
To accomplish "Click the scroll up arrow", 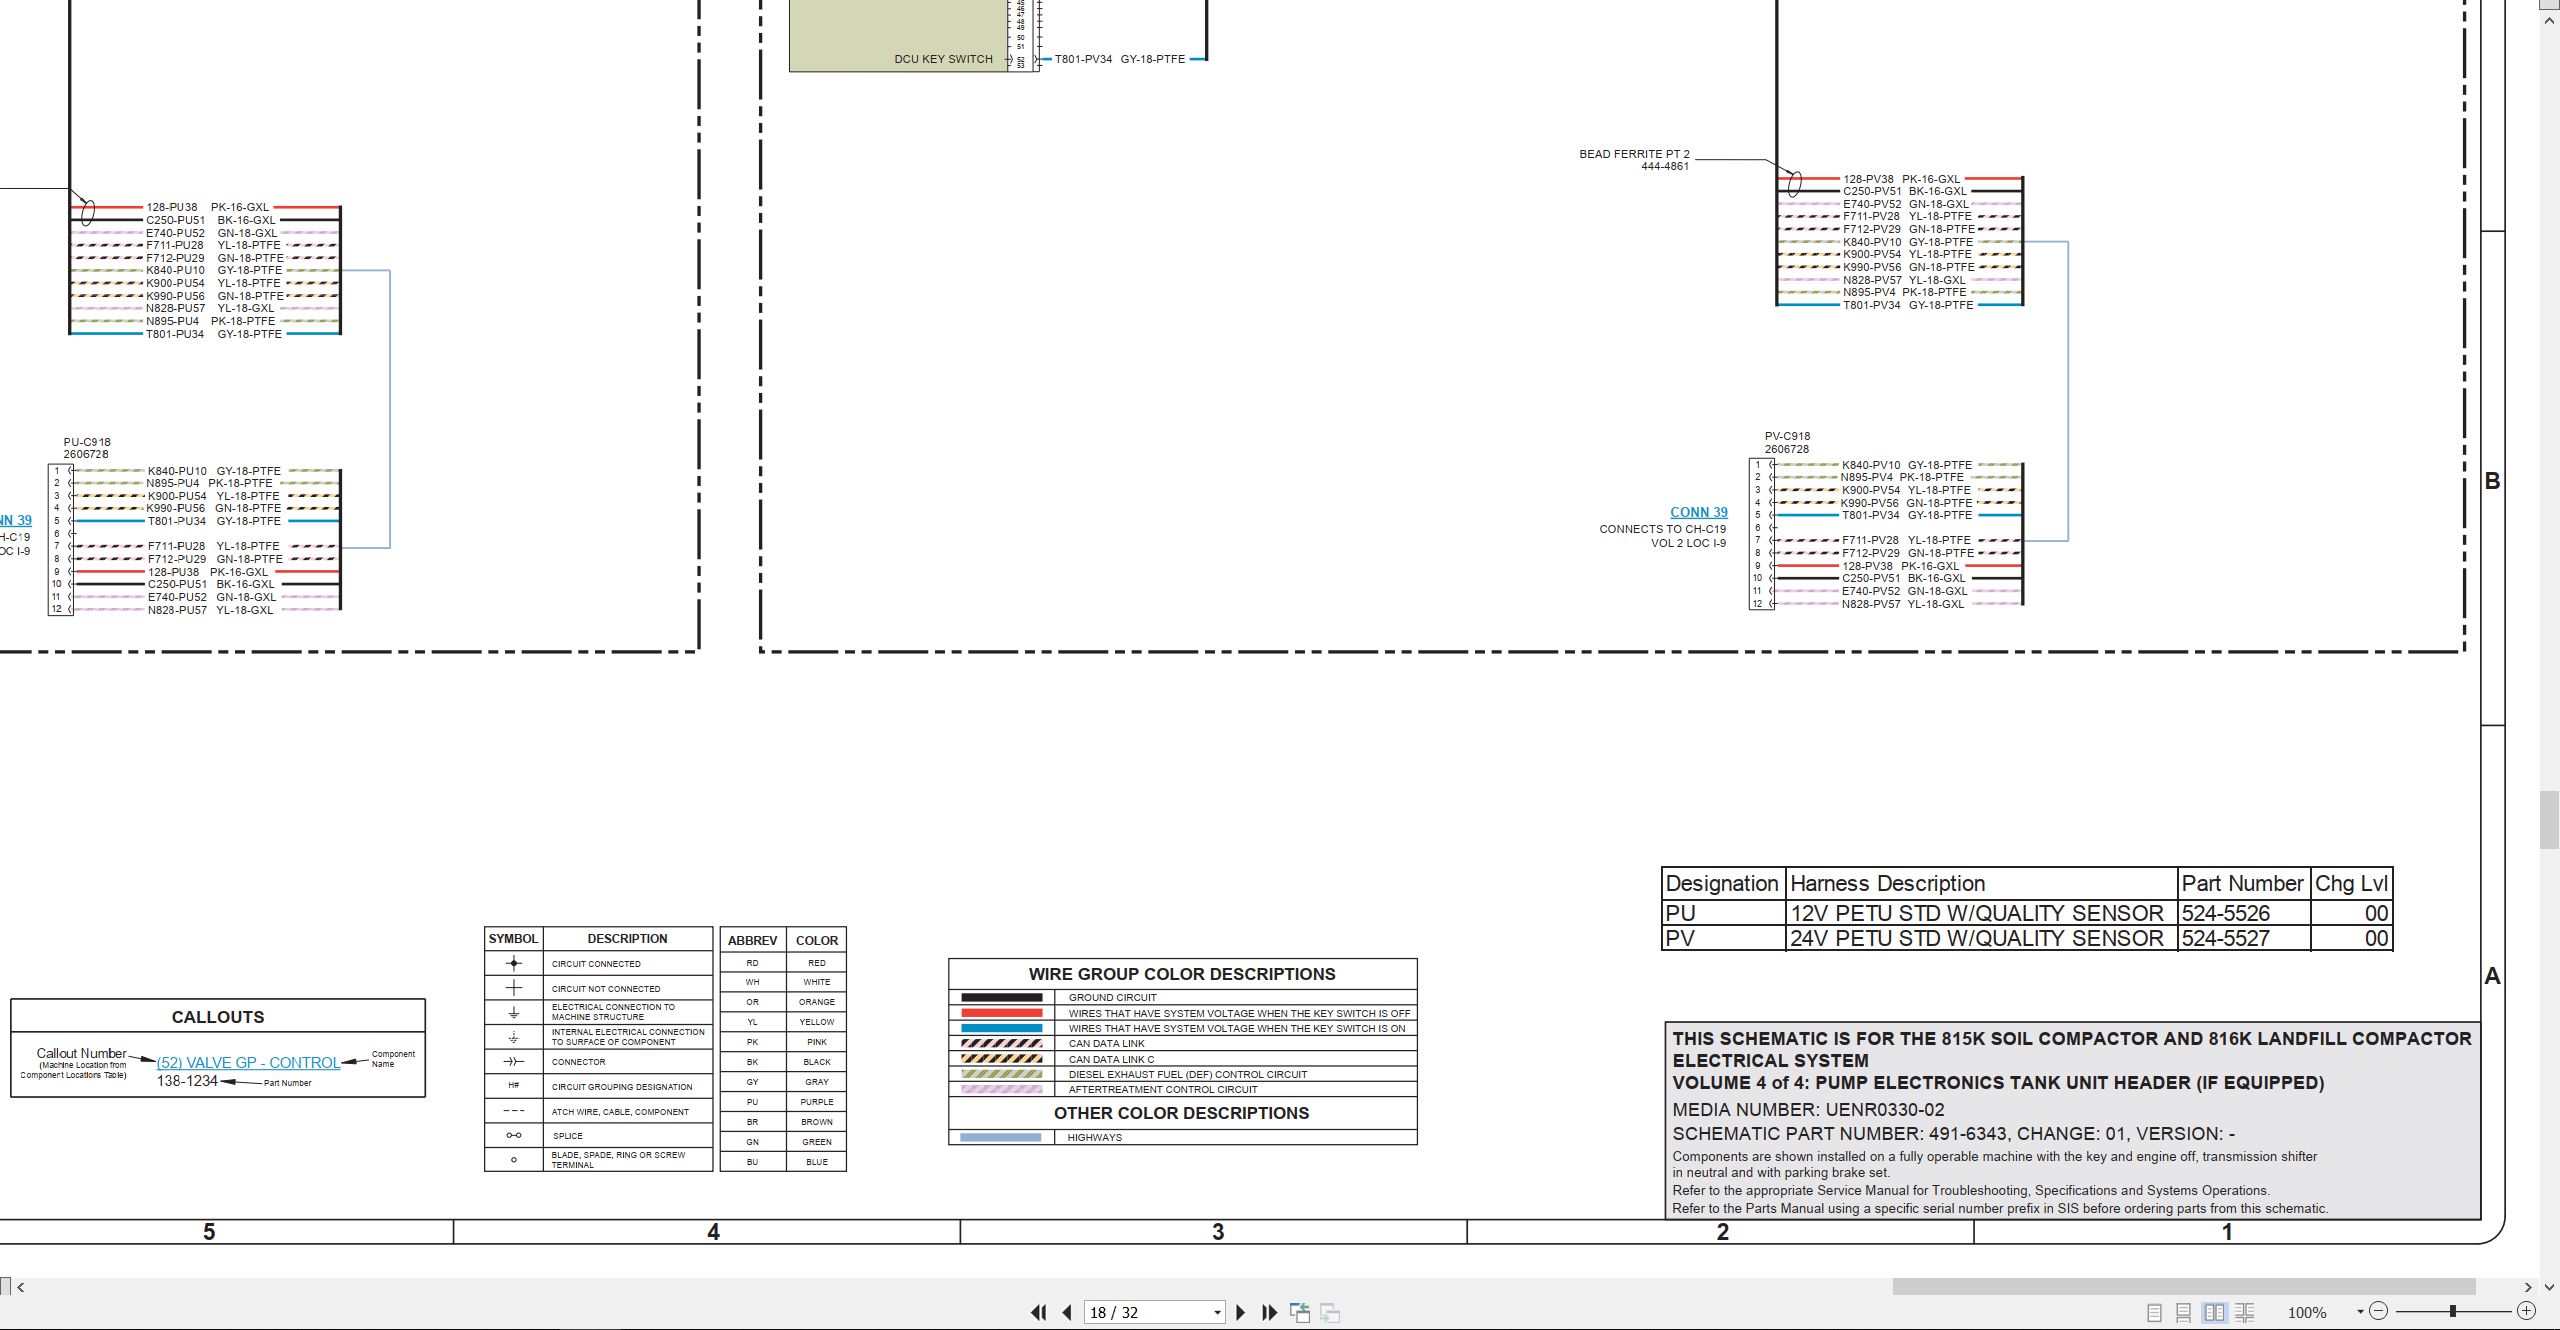I will [x=2549, y=20].
